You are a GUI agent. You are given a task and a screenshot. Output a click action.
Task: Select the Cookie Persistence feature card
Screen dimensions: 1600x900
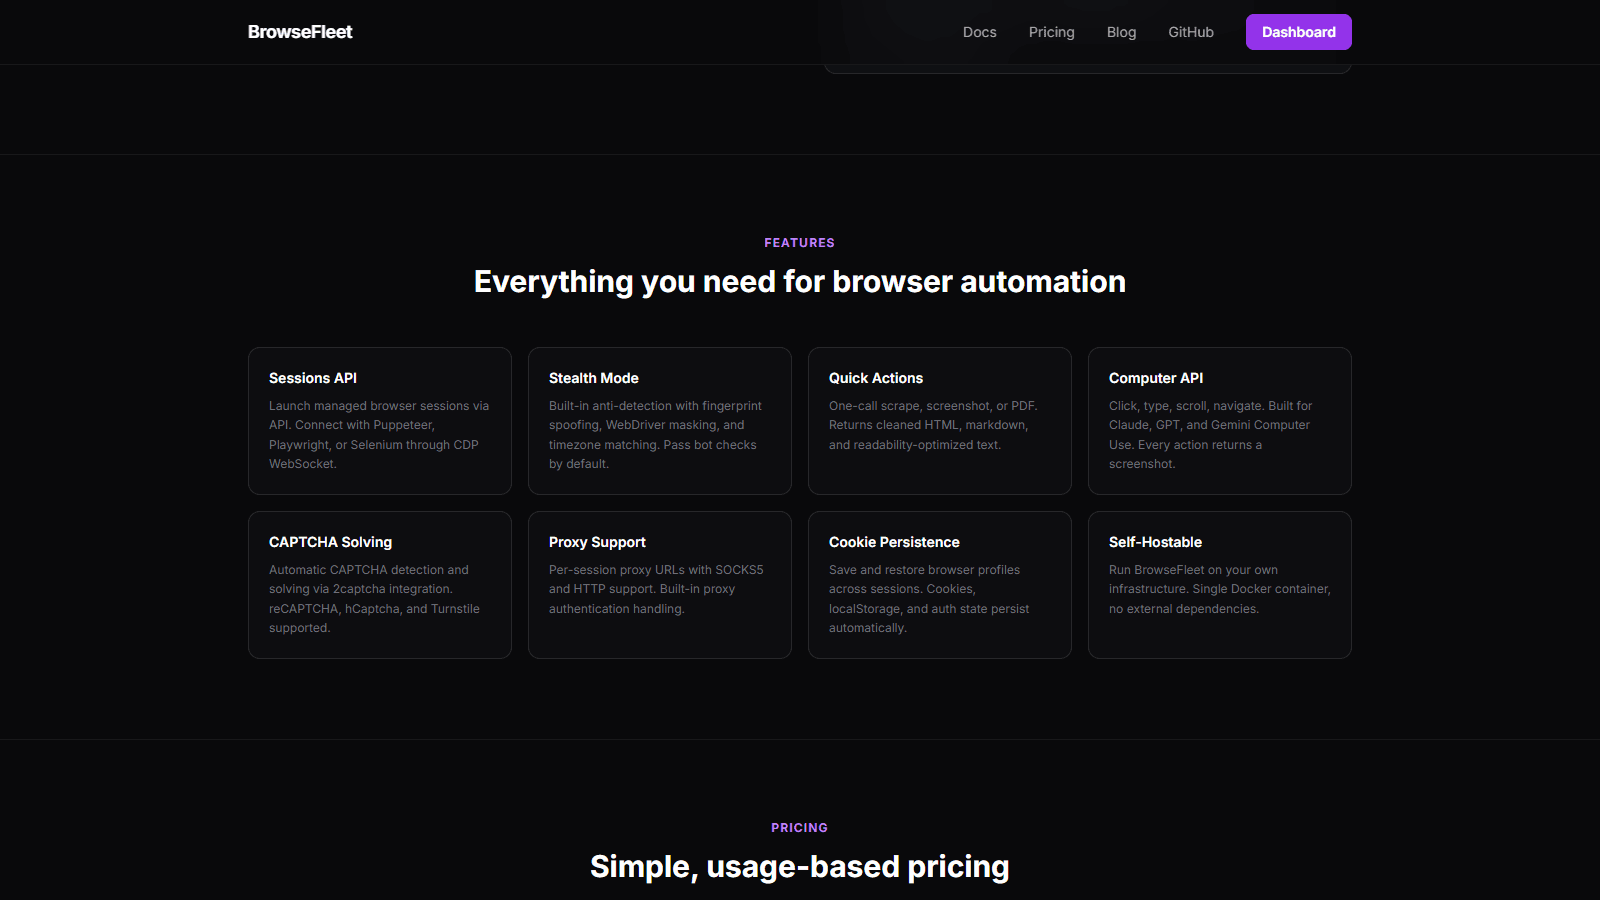[x=939, y=584]
